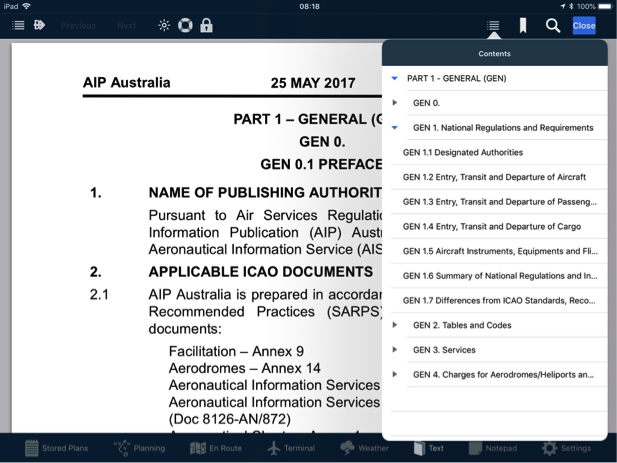Image resolution: width=617 pixels, height=463 pixels.
Task: Select GEN 3. Services row
Action: pos(495,350)
